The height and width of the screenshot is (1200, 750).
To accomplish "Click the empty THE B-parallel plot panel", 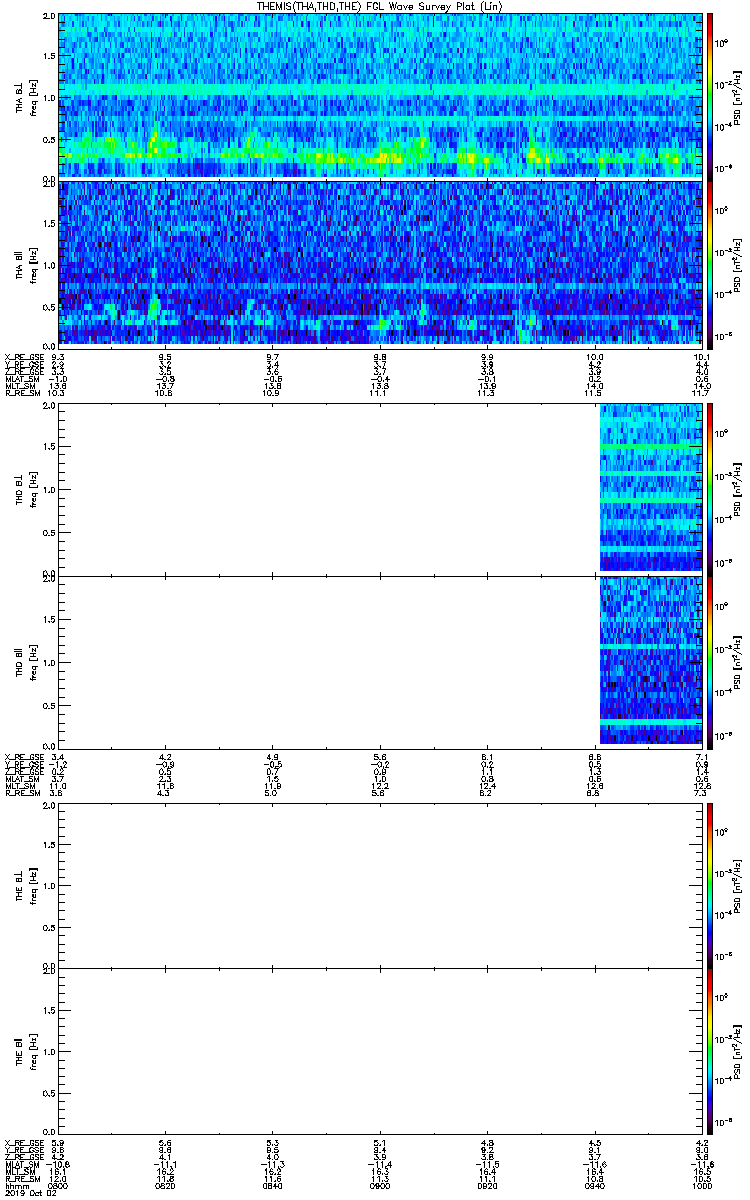I will pos(380,1051).
